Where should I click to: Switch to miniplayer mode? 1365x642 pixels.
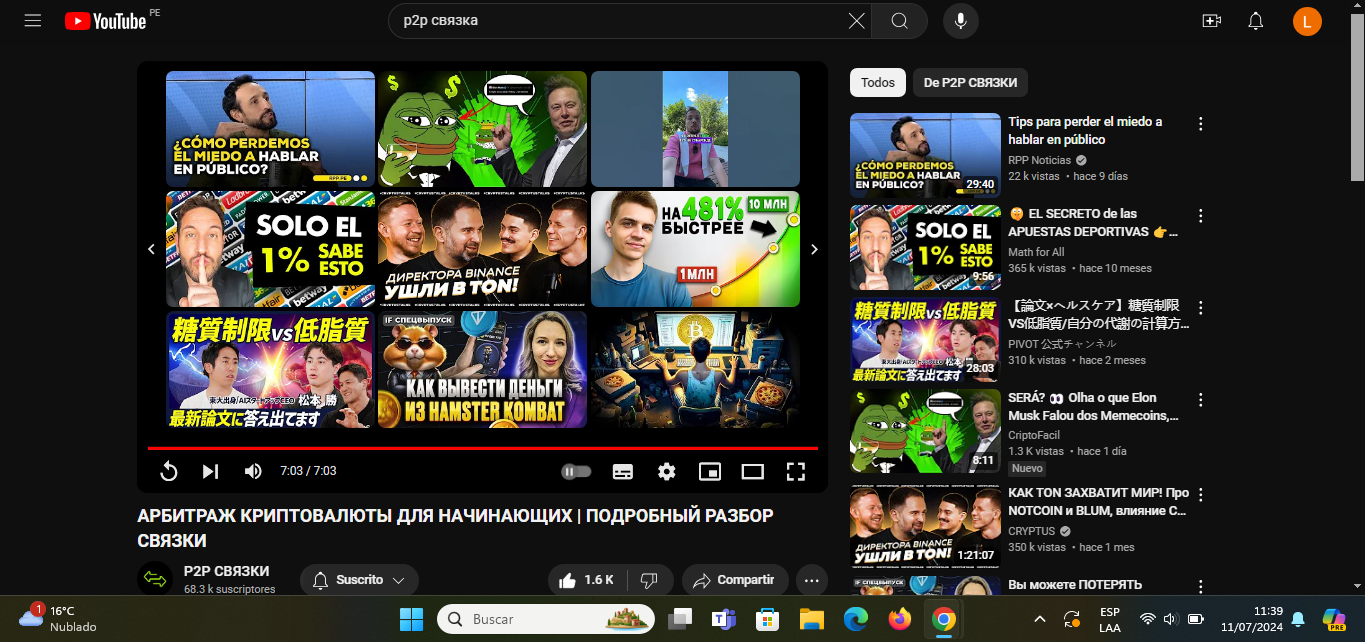click(710, 471)
